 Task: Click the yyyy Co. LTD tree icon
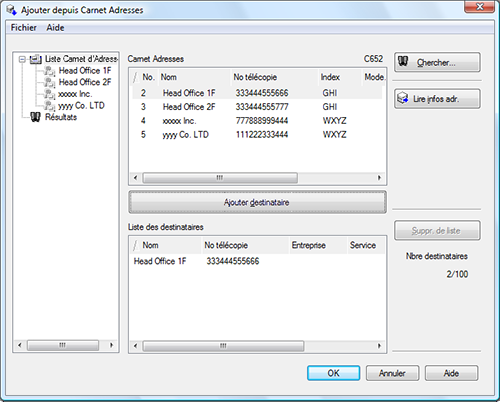50,106
